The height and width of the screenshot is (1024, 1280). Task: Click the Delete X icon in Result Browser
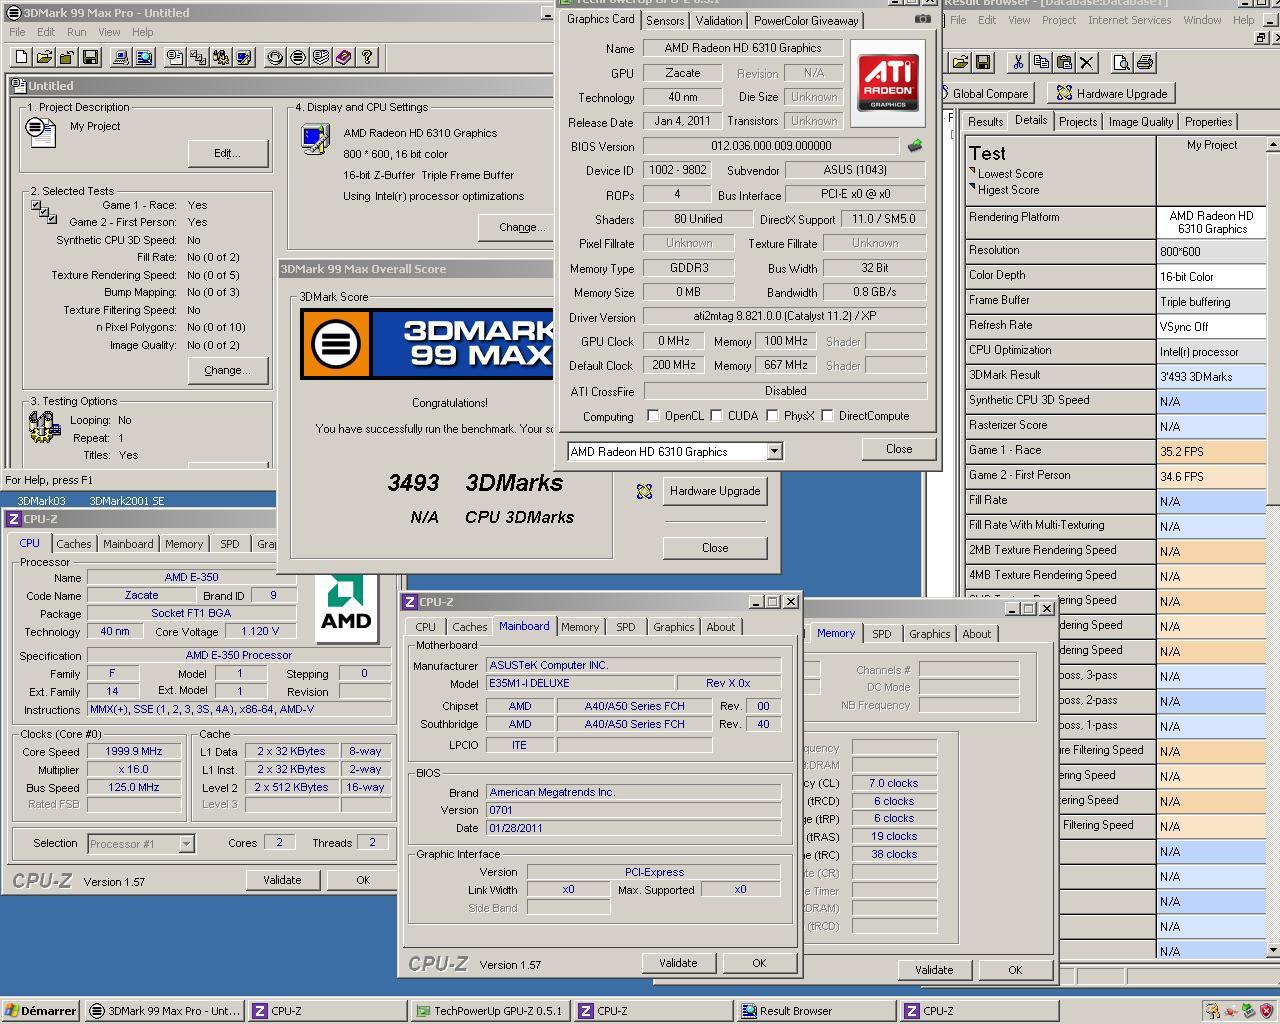1087,63
